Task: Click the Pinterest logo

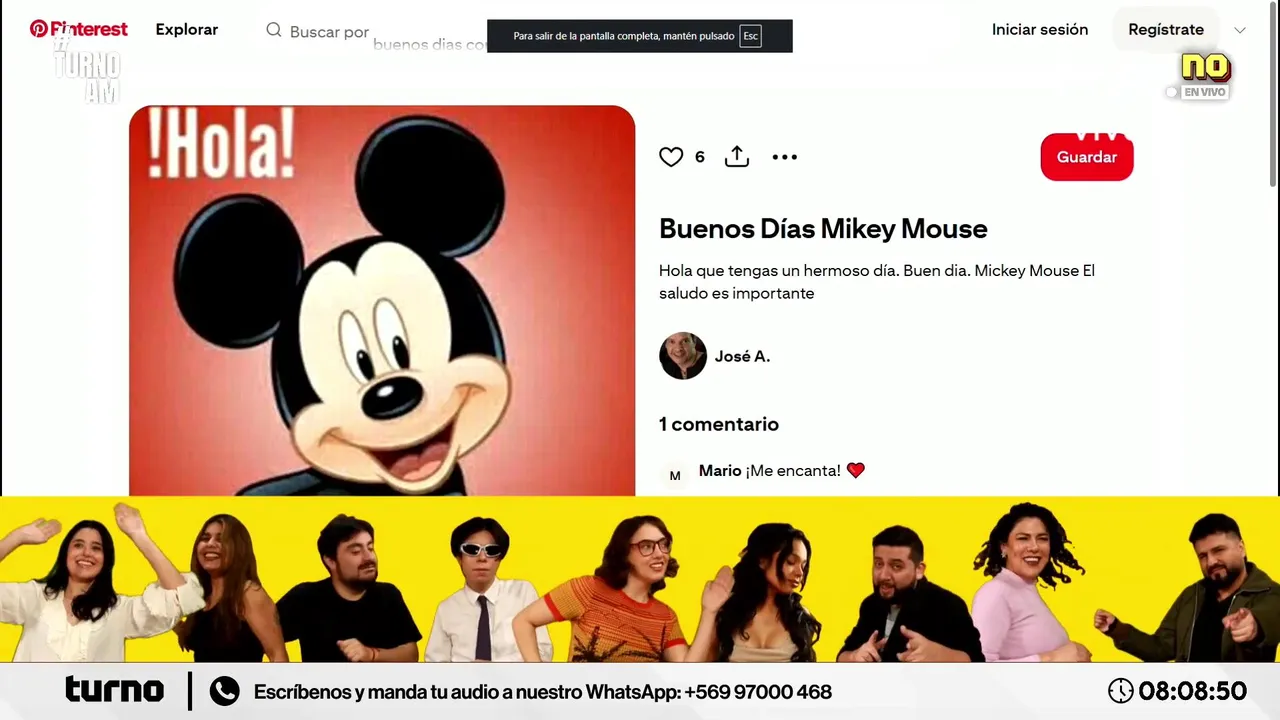Action: 79,29
